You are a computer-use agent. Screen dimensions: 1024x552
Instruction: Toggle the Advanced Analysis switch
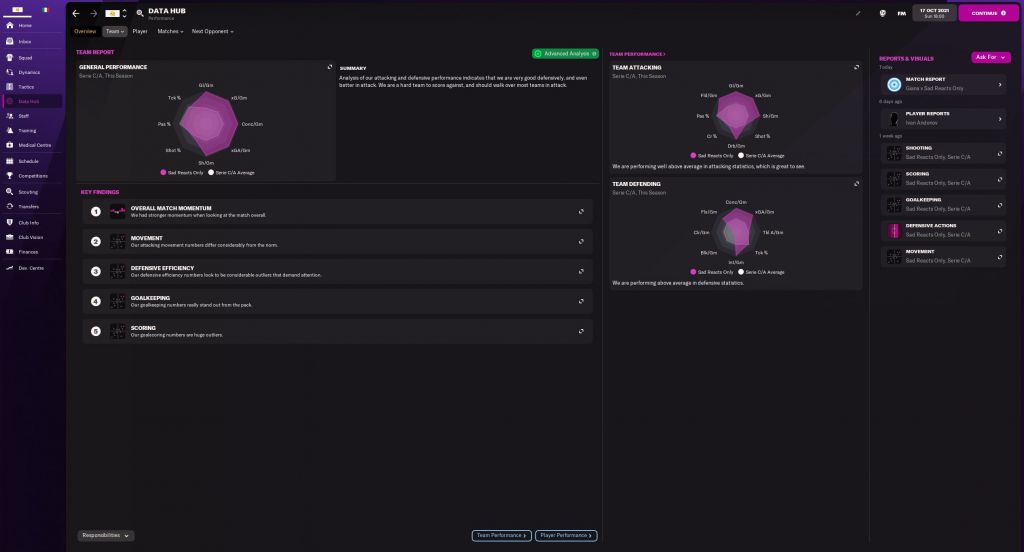click(565, 53)
